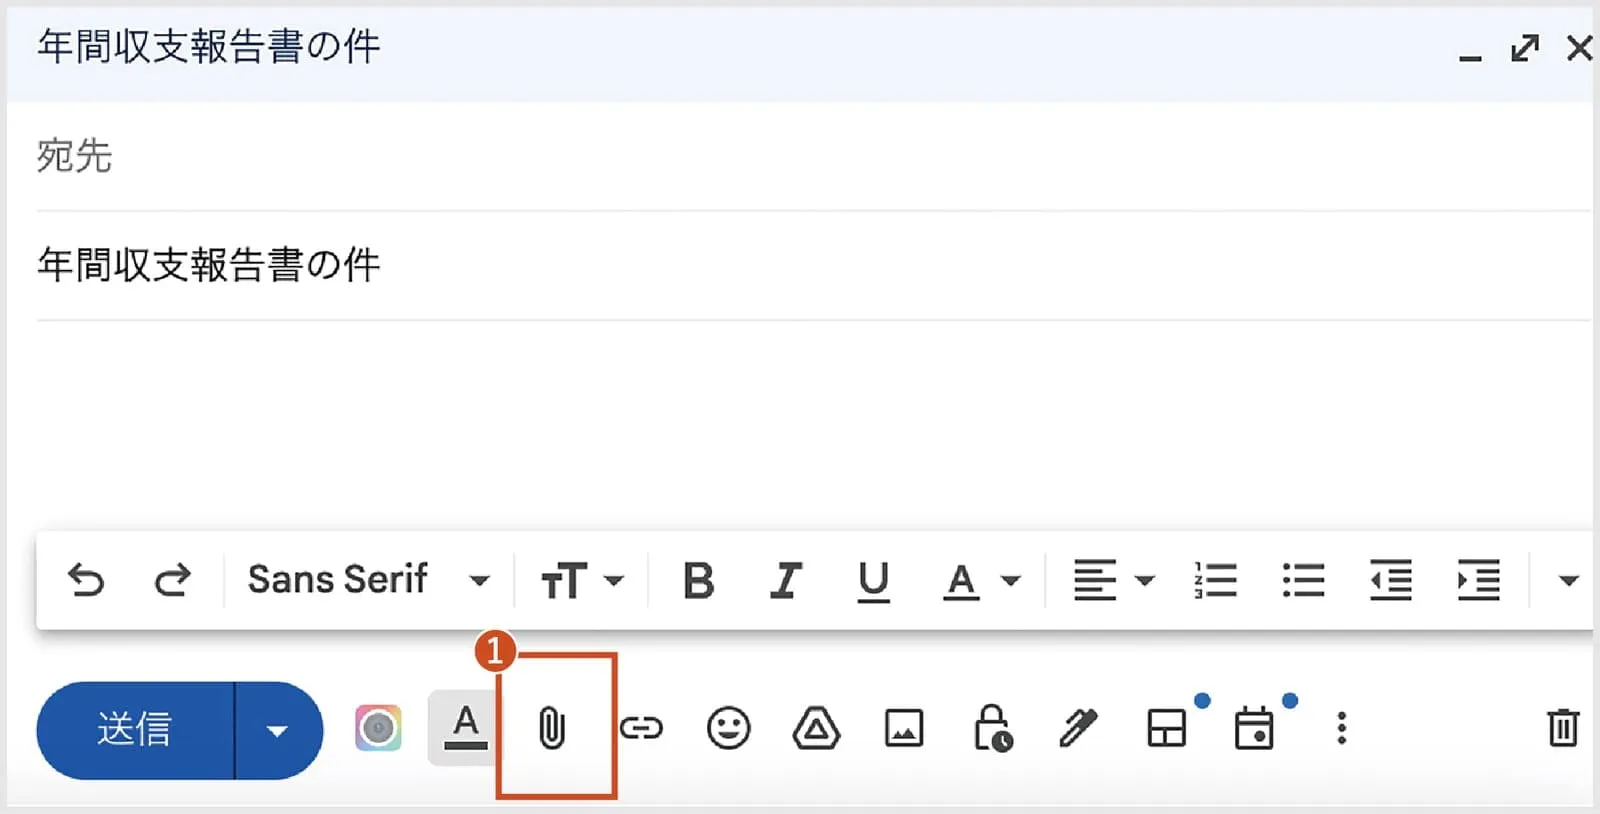The image size is (1600, 814).
Task: Toggle bold formatting
Action: click(698, 580)
